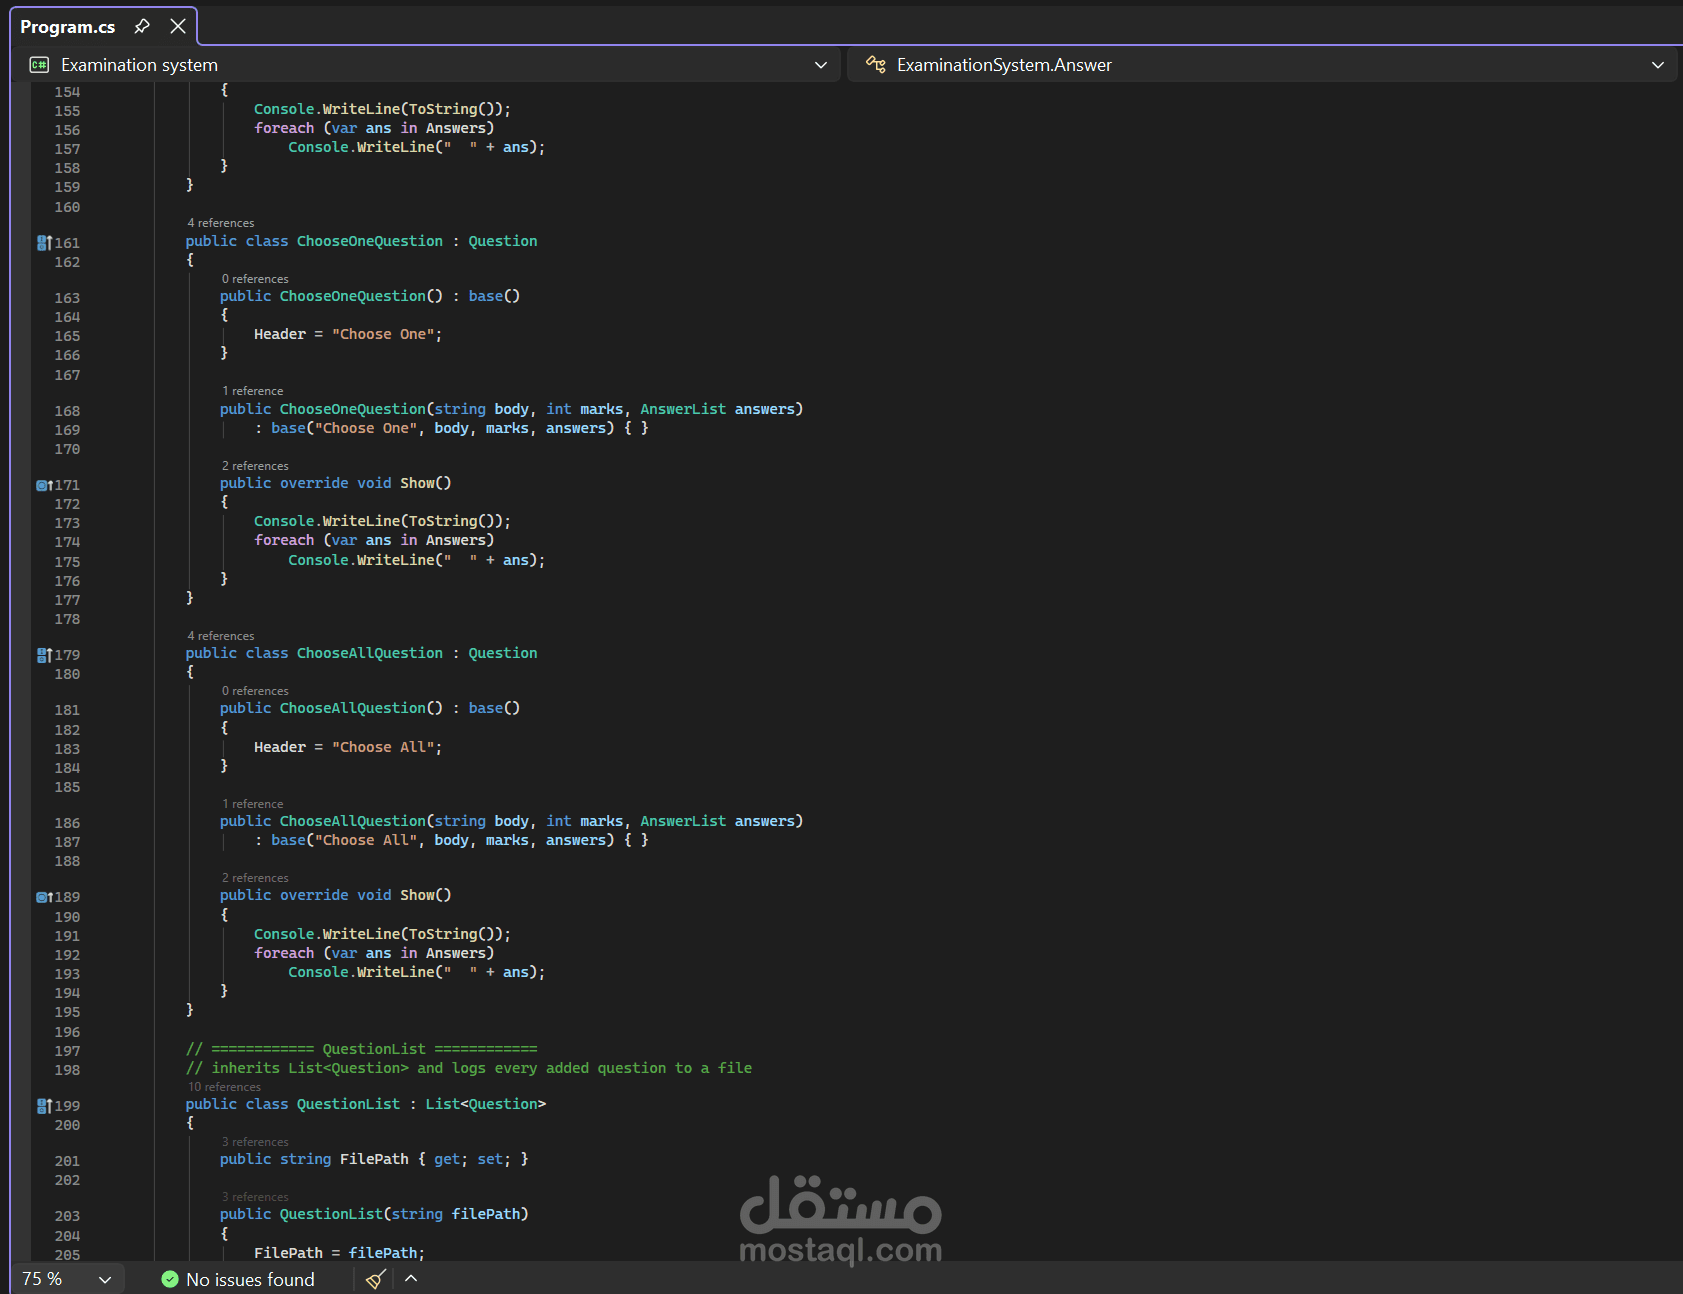Click AnswerList on line 168
The width and height of the screenshot is (1683, 1294).
[x=684, y=409]
